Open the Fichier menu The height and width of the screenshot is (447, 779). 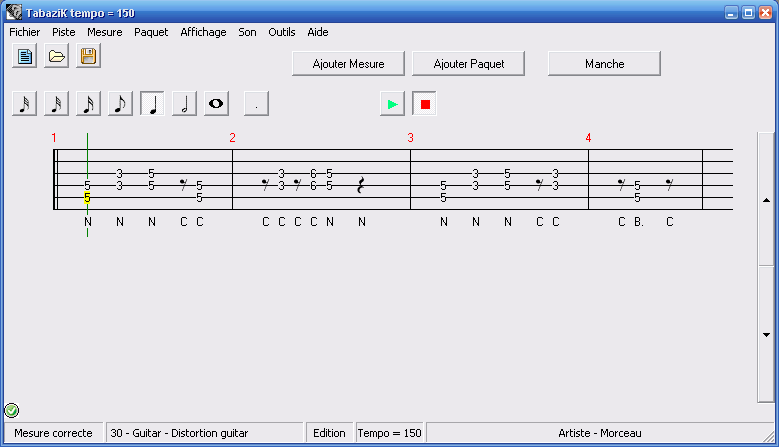tap(24, 32)
